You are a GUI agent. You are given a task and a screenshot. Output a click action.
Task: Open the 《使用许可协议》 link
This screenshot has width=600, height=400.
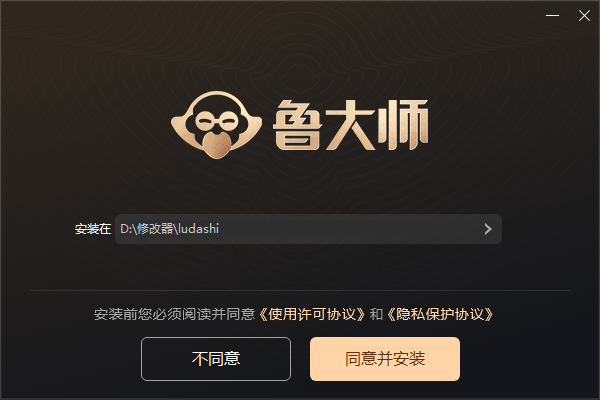coord(312,314)
